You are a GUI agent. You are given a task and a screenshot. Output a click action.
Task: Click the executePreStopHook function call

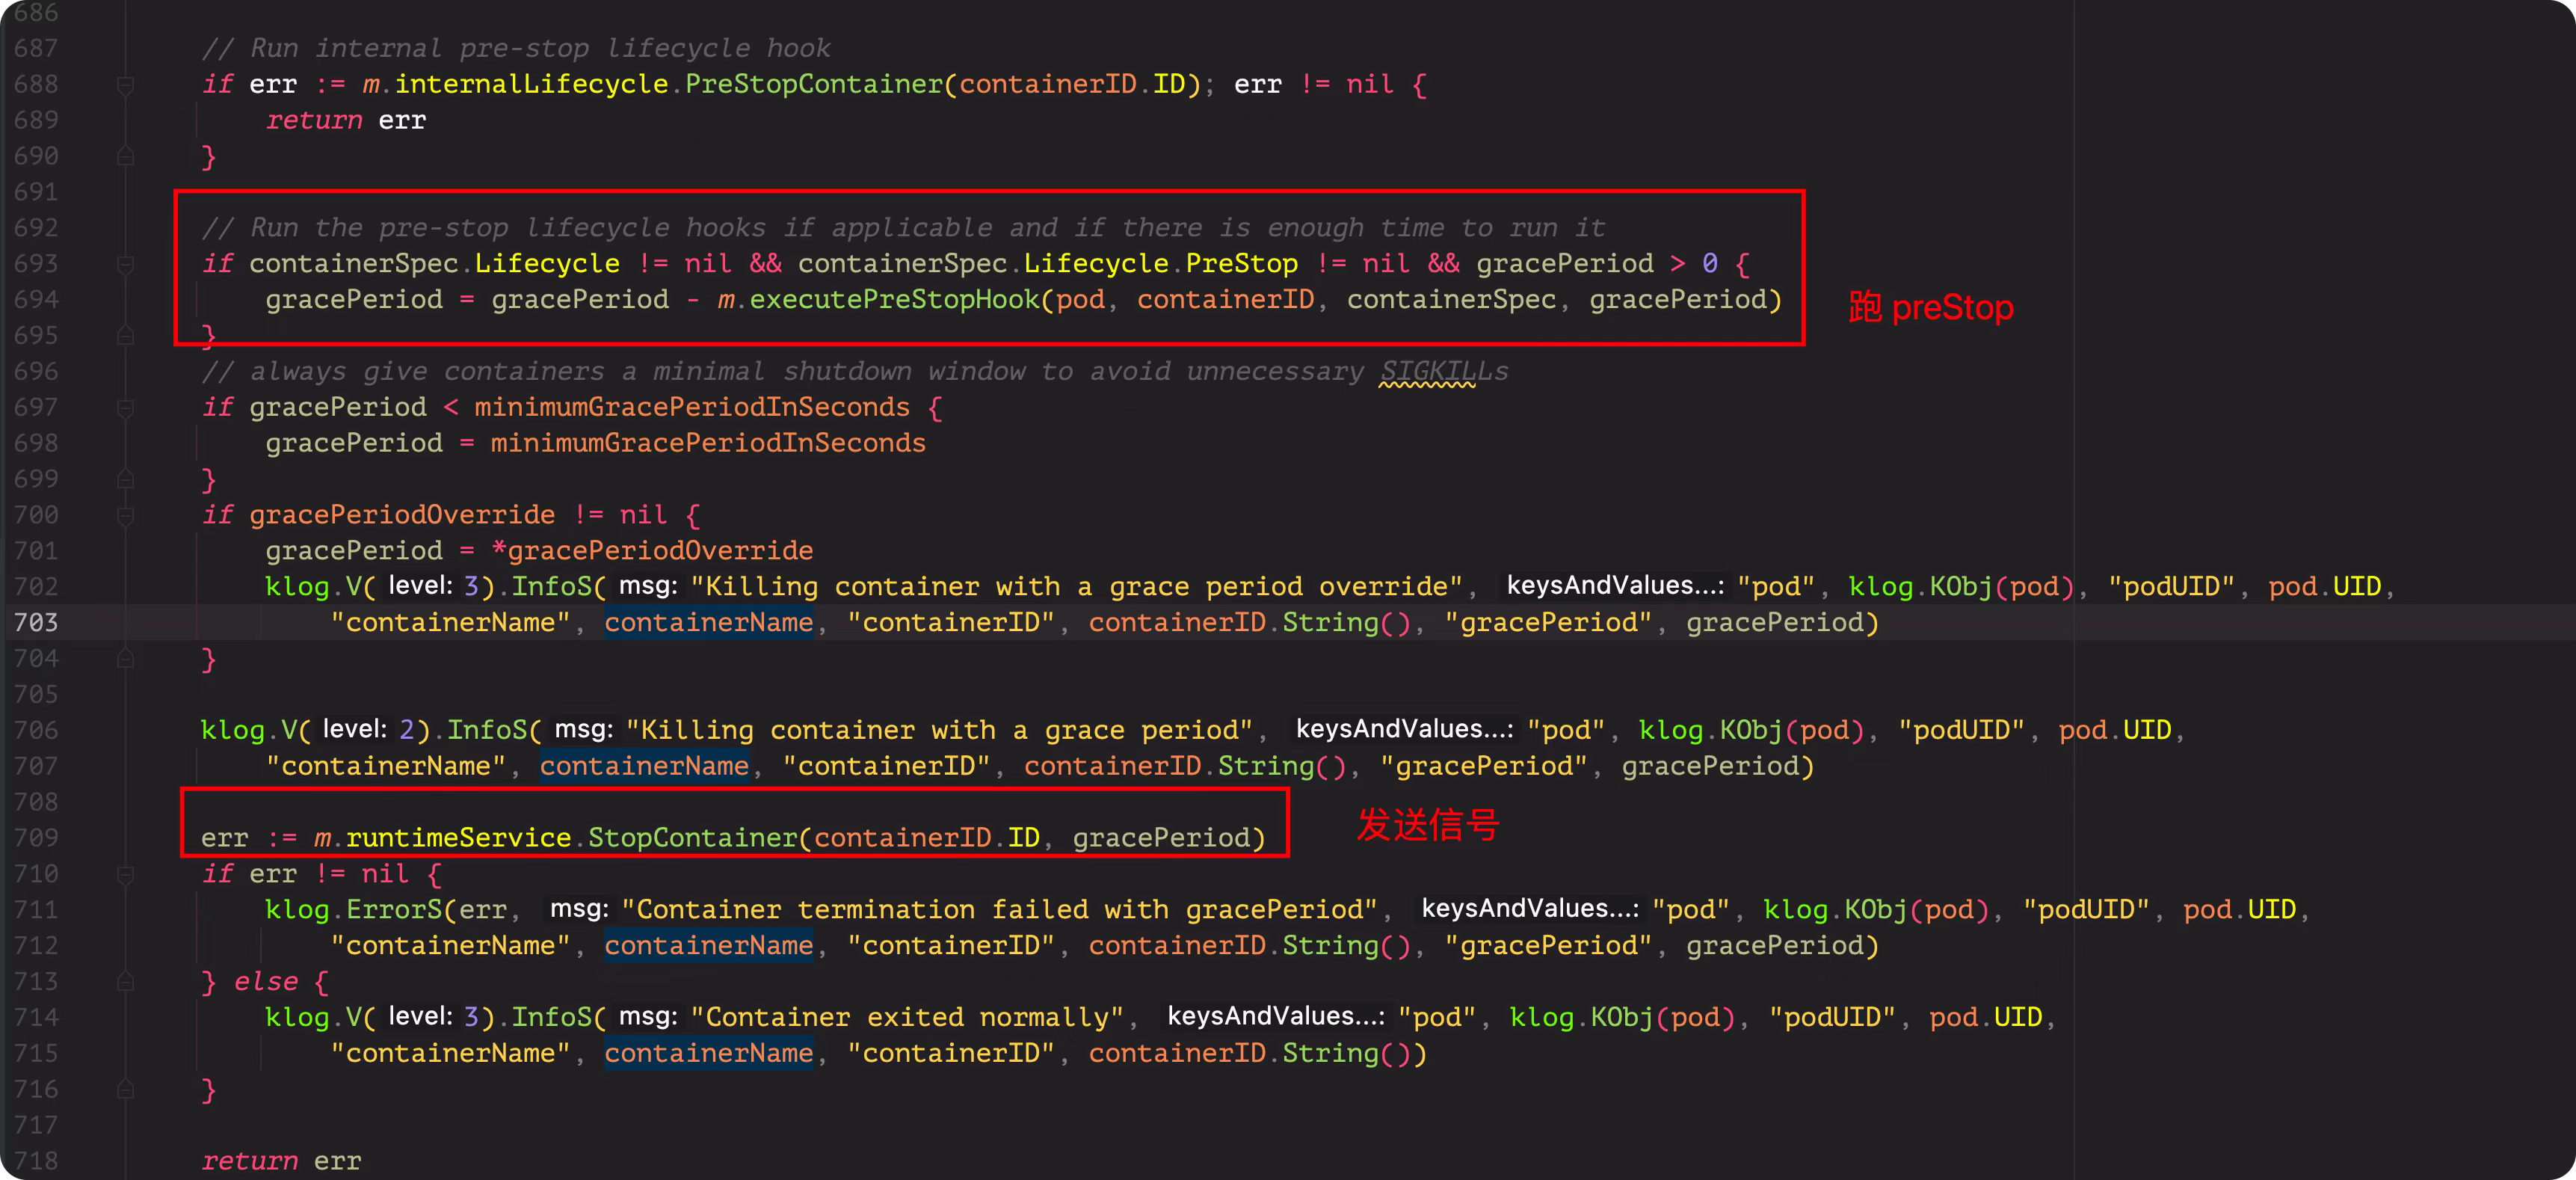pyautogui.click(x=893, y=300)
